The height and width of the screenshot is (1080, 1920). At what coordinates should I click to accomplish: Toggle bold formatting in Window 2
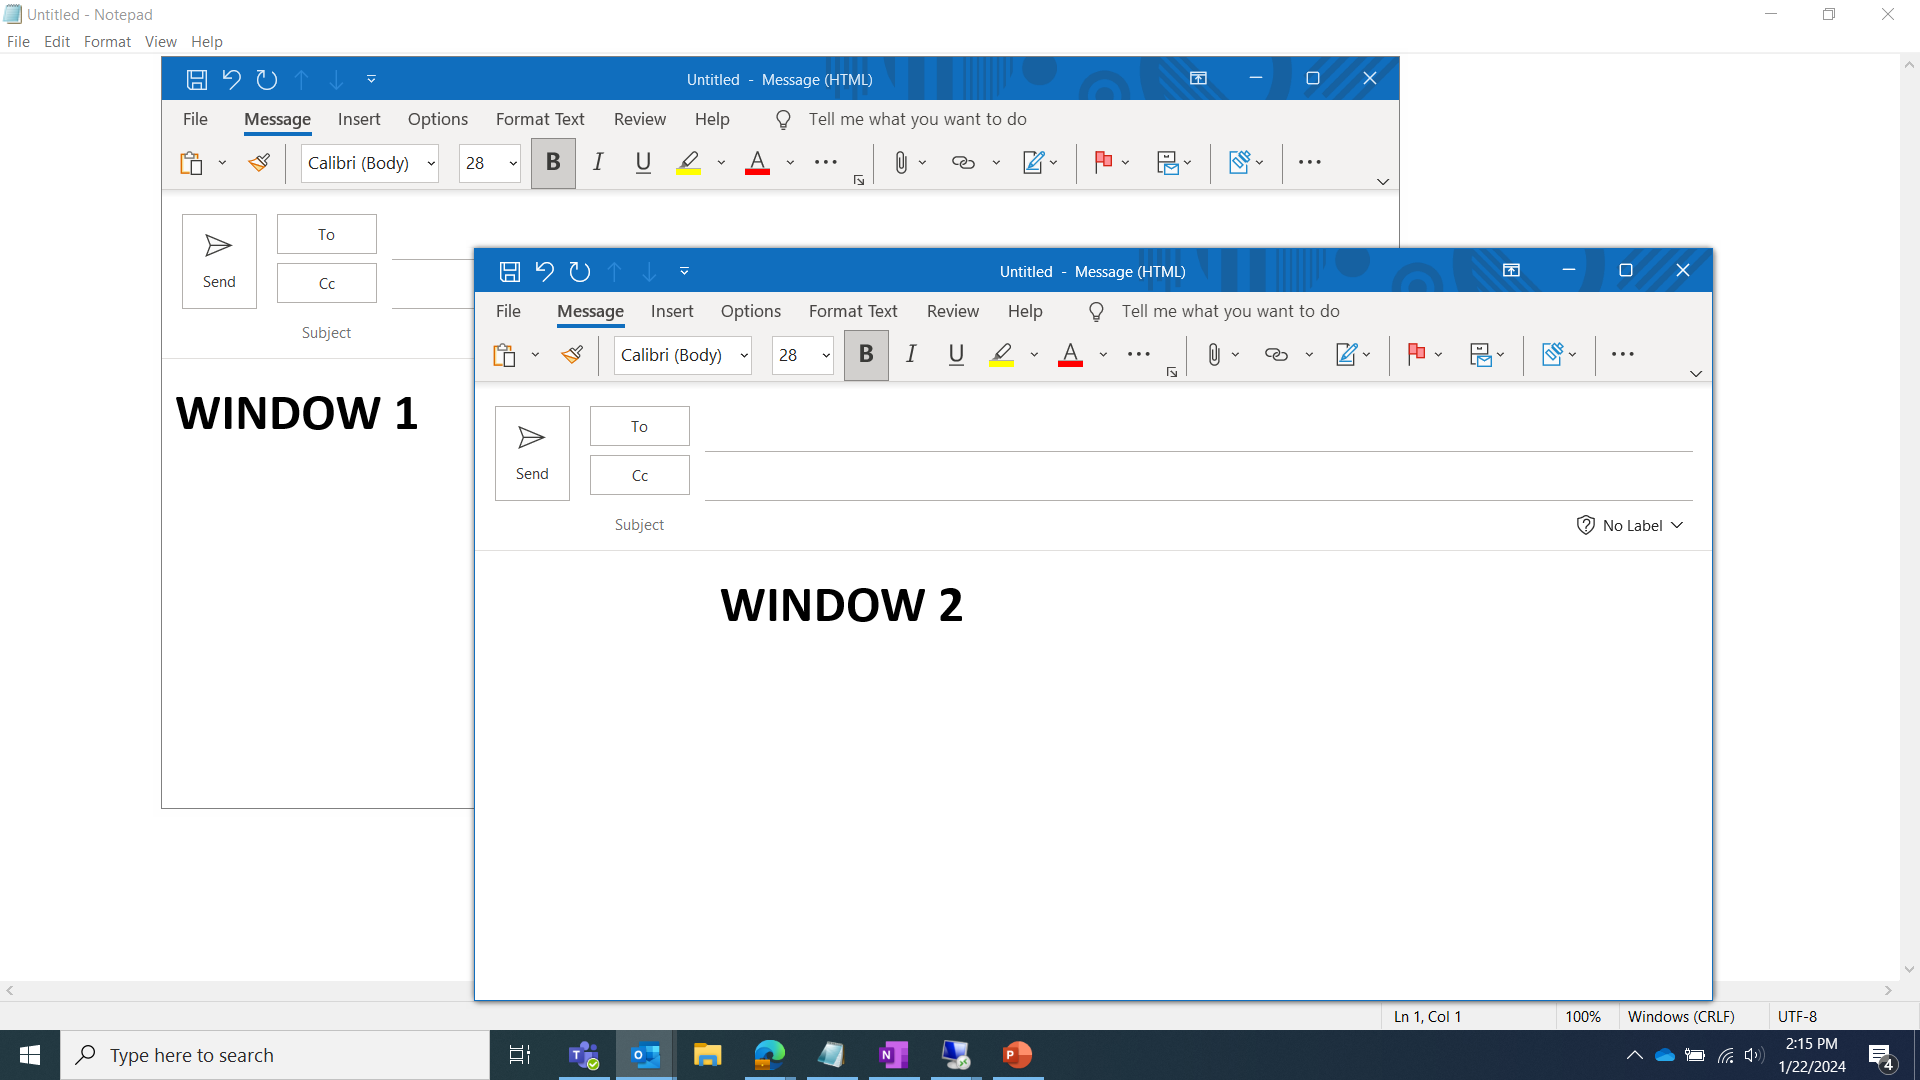point(865,355)
